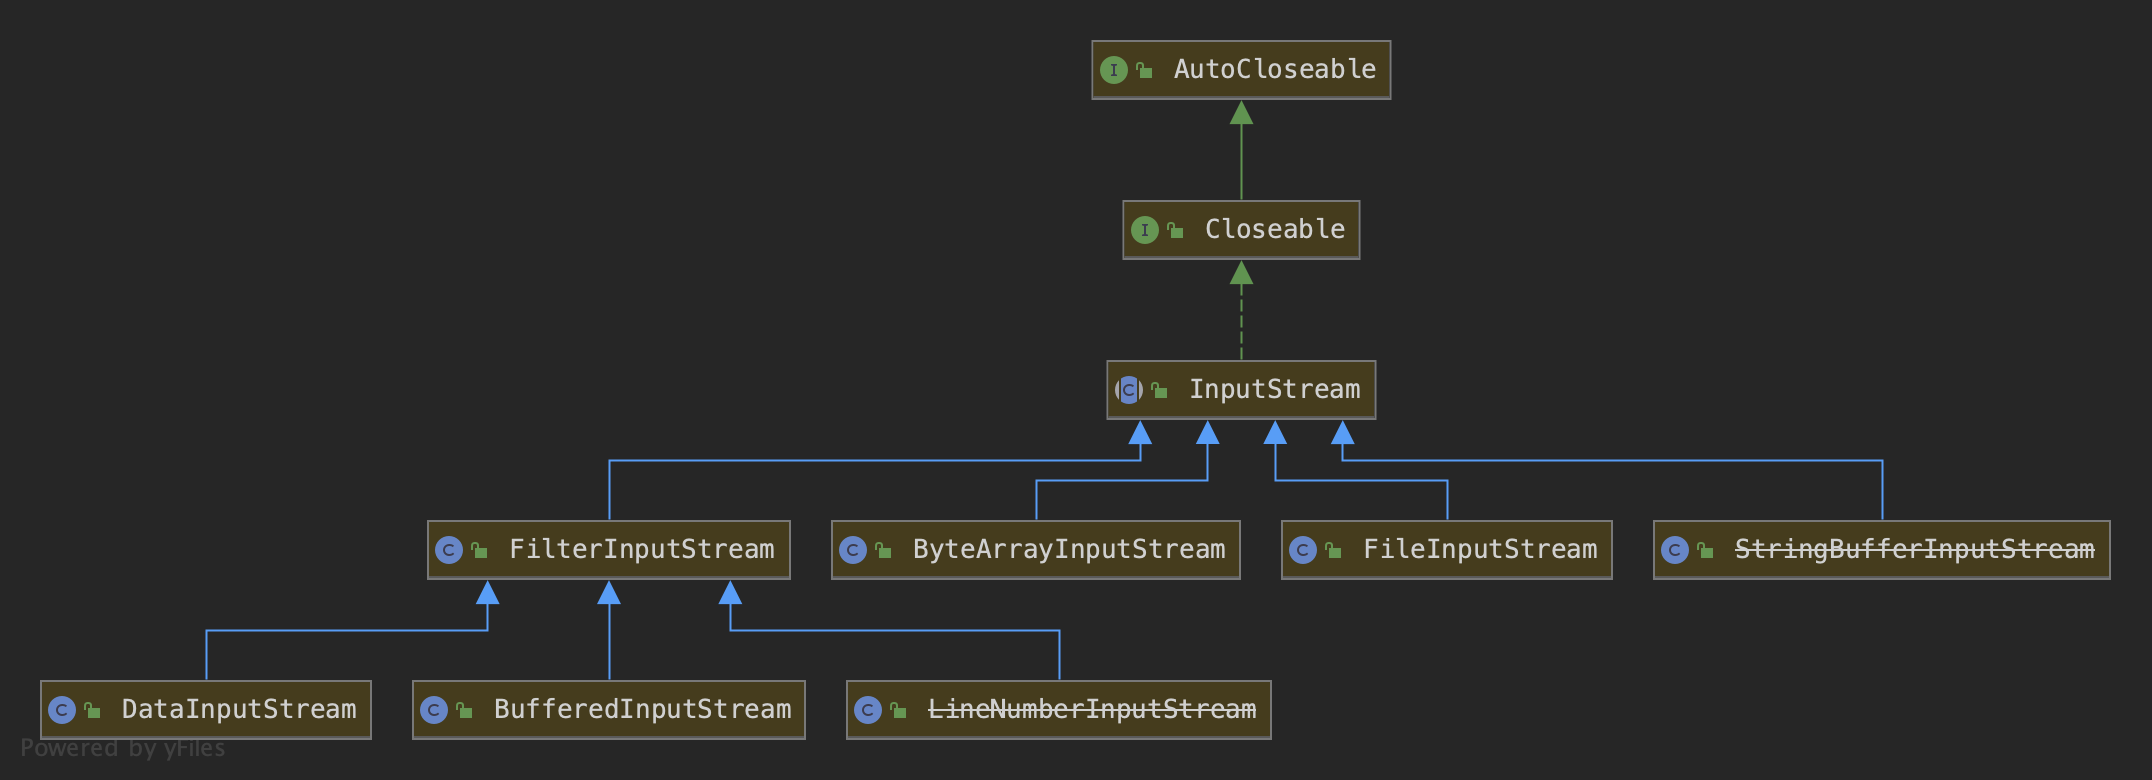Click the public lock icon beside BufferedInputStream
The image size is (2152, 780).
click(464, 710)
